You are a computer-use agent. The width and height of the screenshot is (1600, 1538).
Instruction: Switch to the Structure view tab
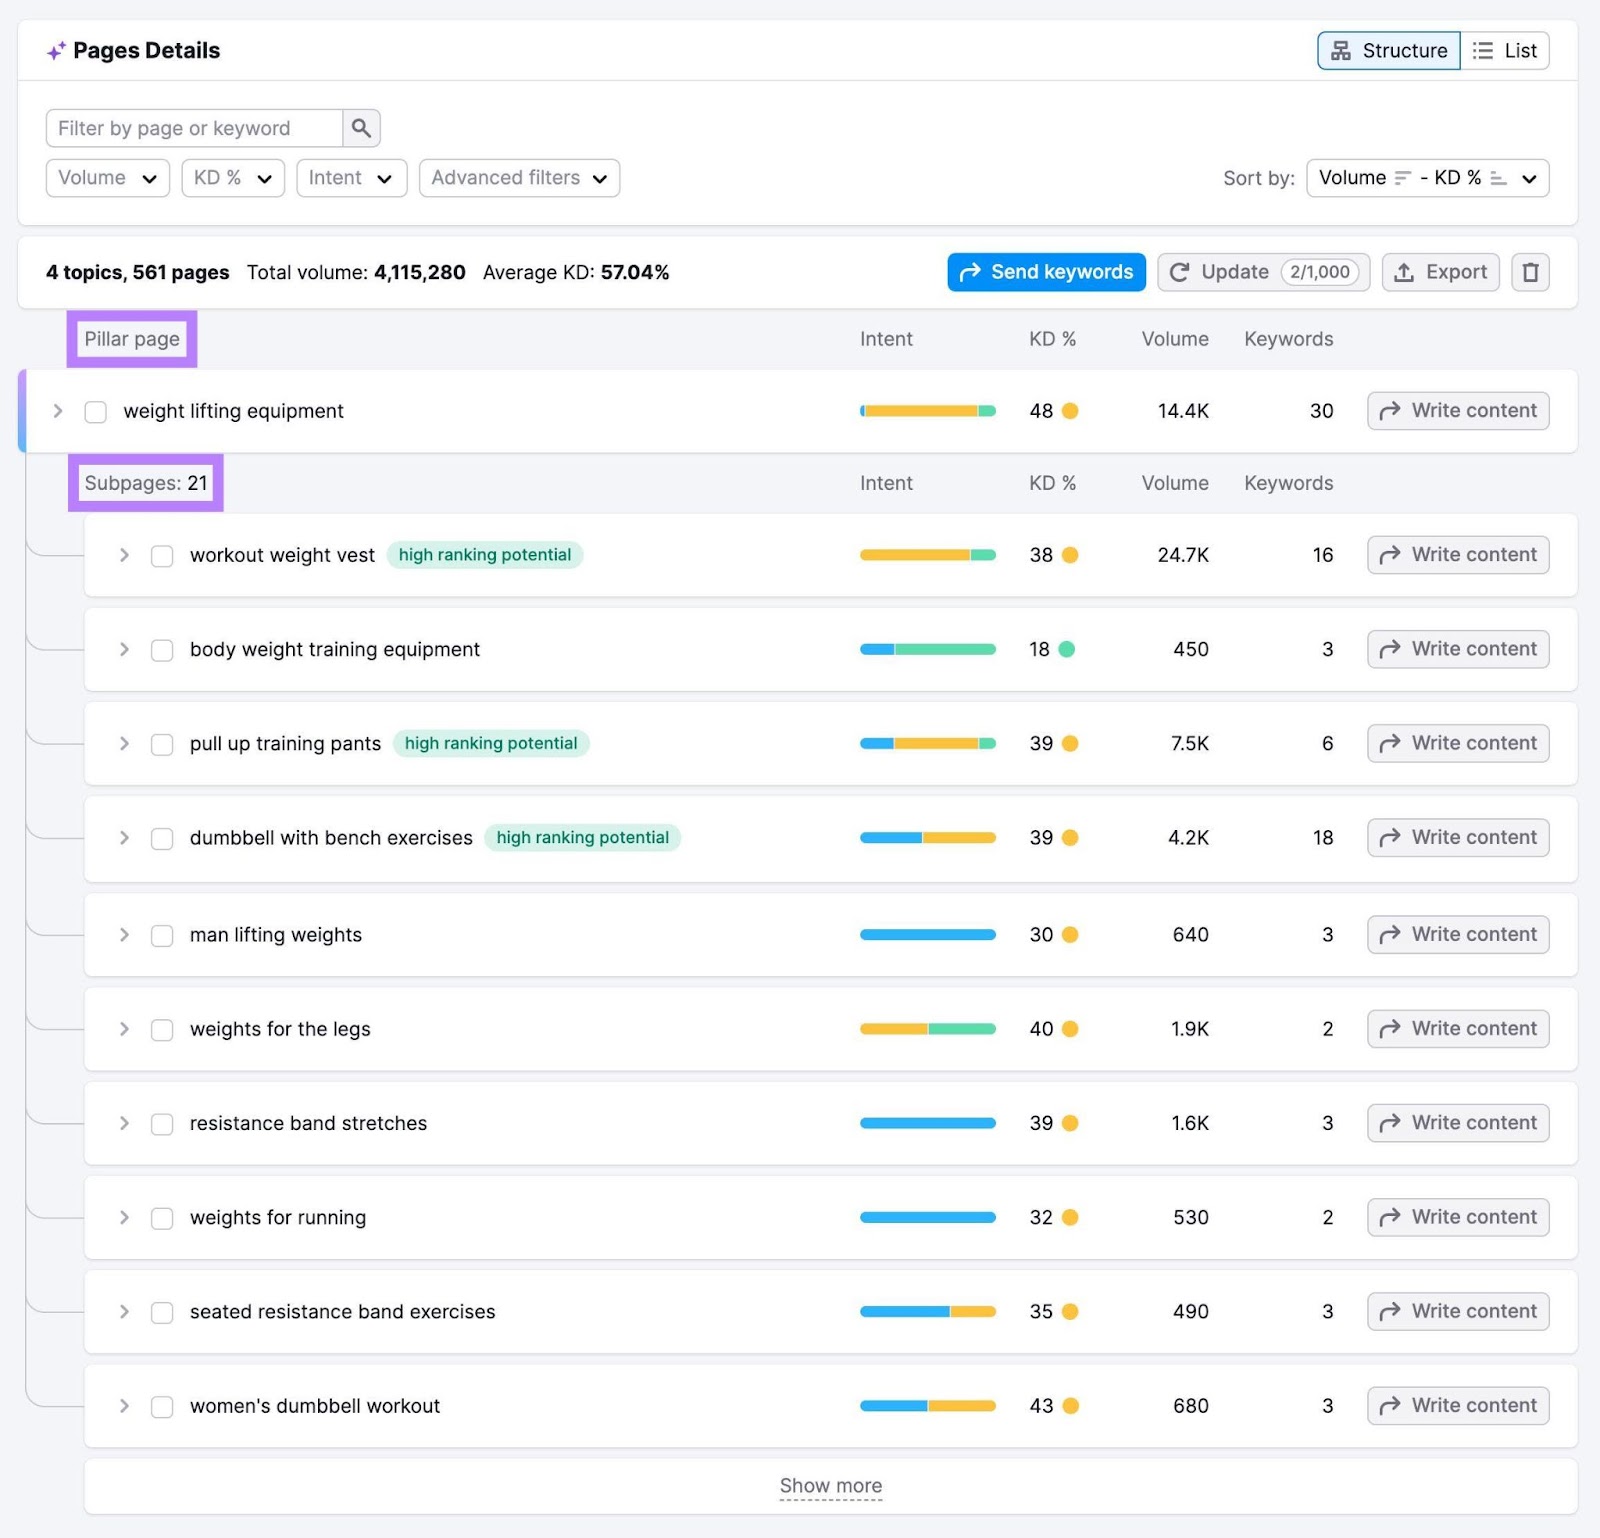(x=1388, y=50)
